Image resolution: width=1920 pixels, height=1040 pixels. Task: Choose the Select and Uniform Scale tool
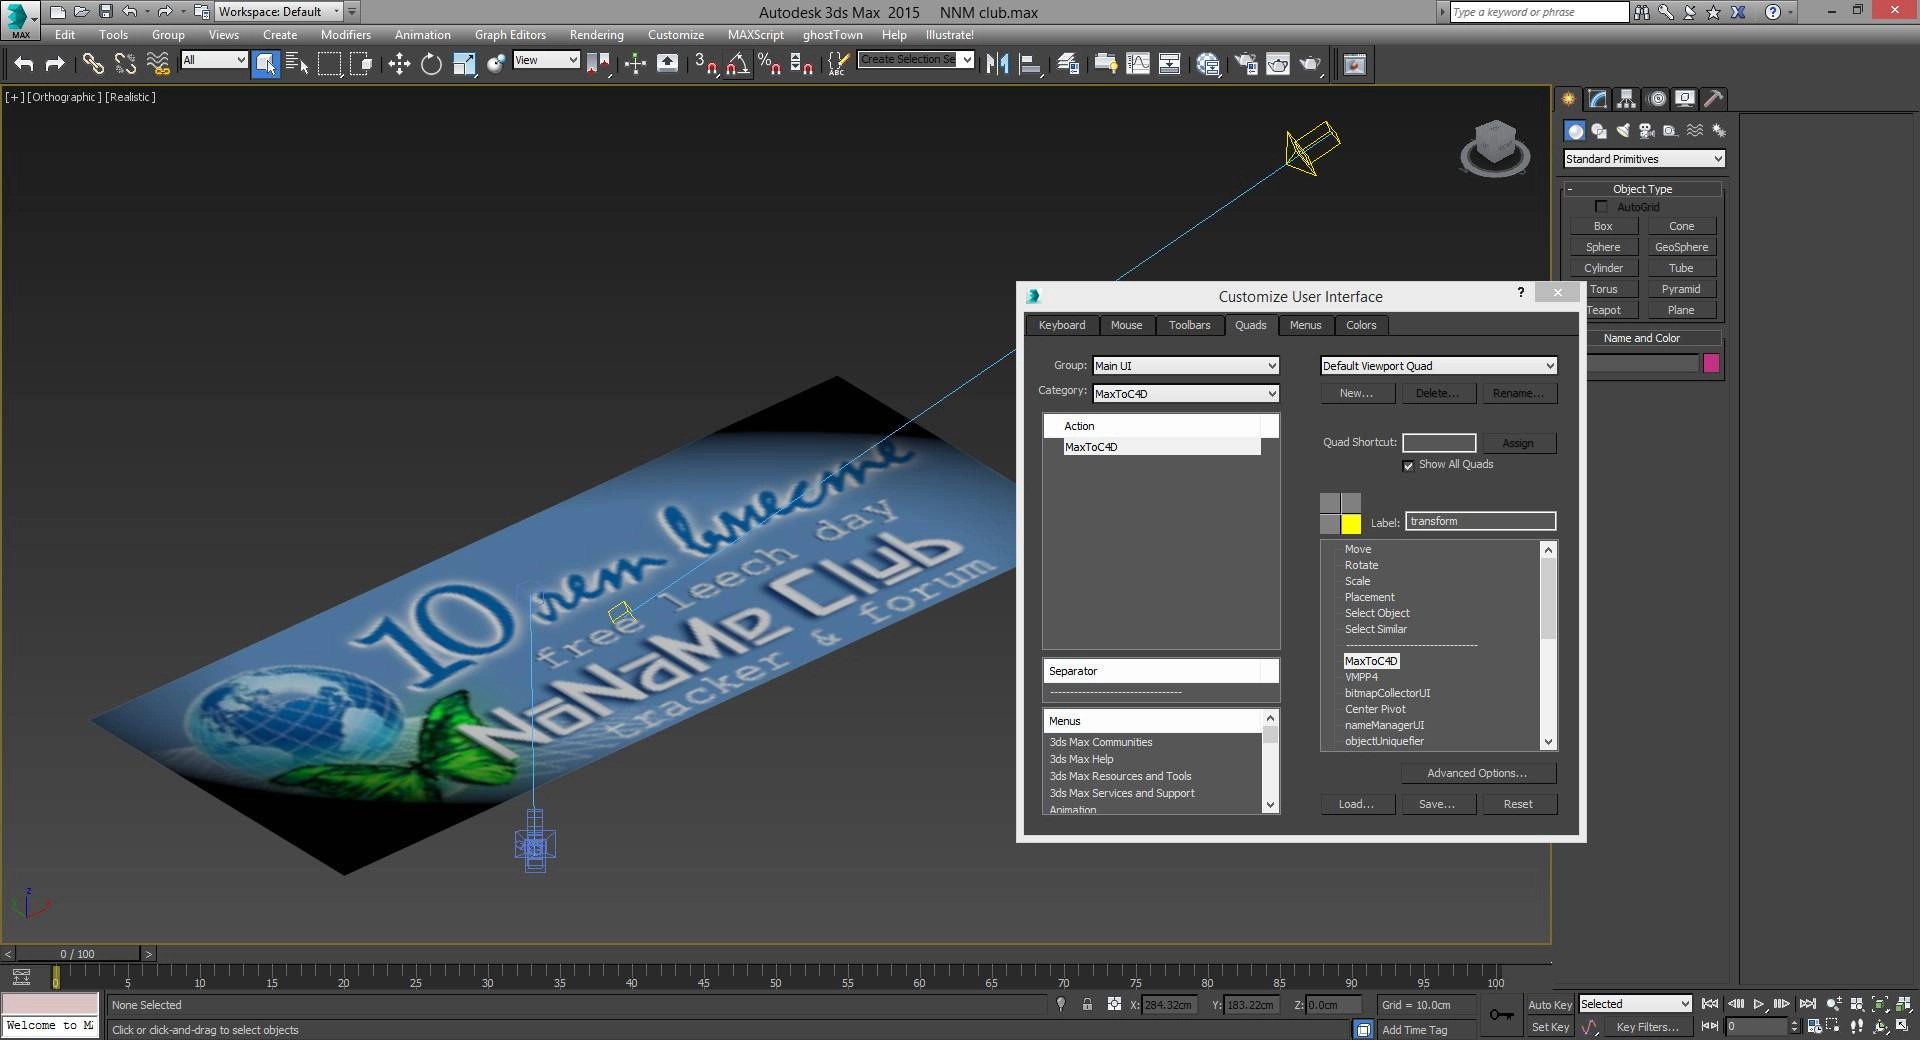464,64
